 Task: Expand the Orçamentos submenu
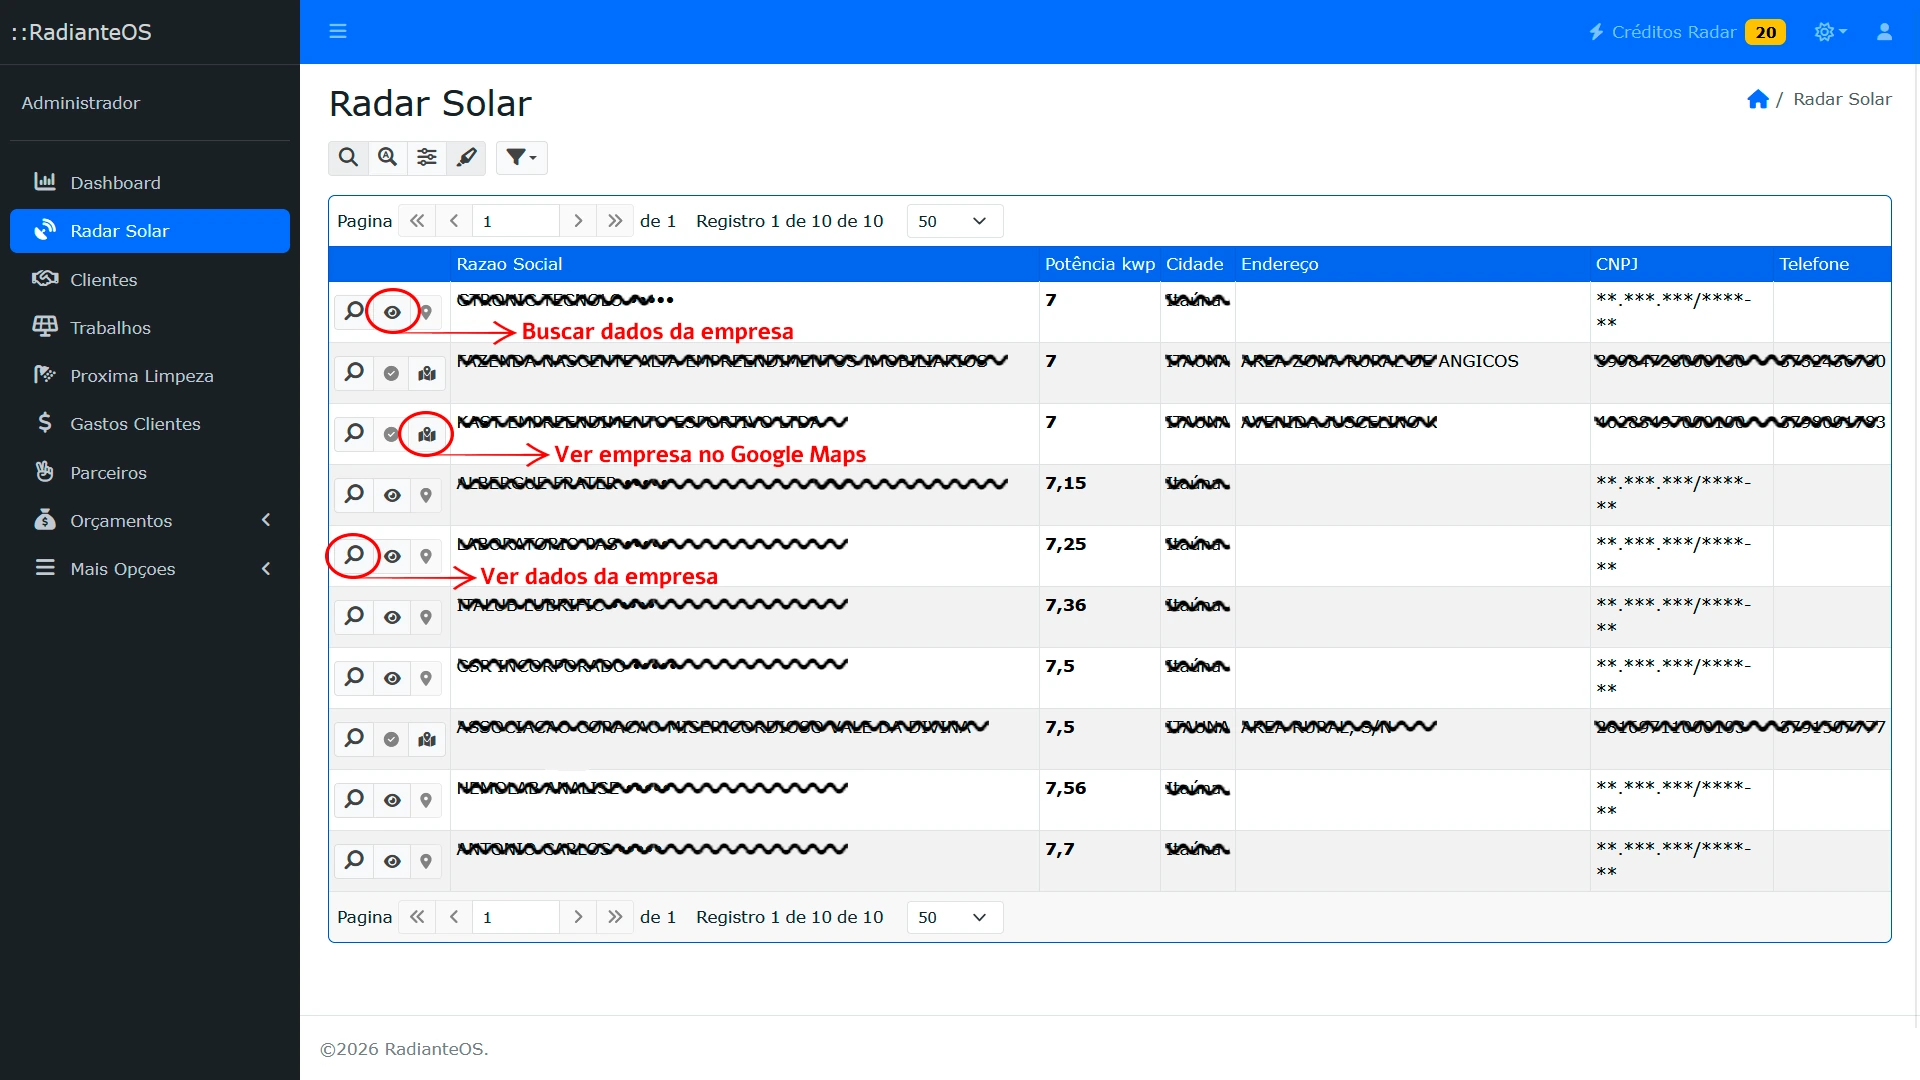click(150, 520)
